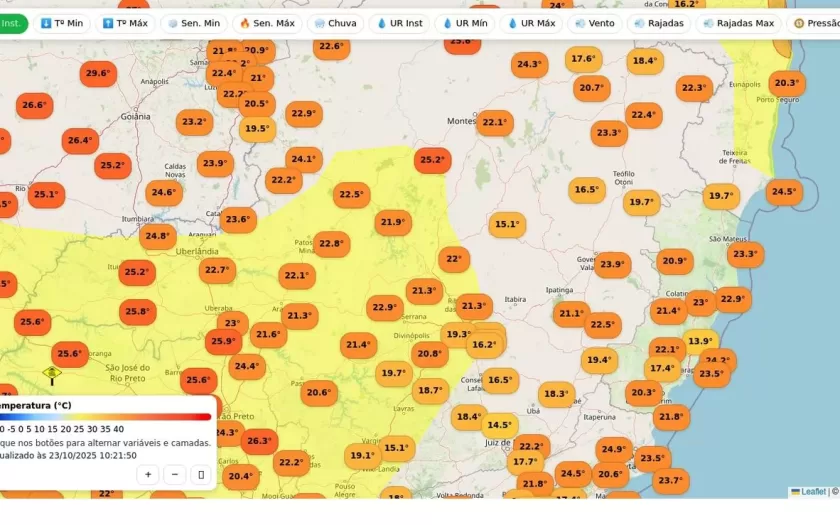Viewport: 840px width, 525px height.
Task: Open the 26.3° station marker
Action: point(259,440)
